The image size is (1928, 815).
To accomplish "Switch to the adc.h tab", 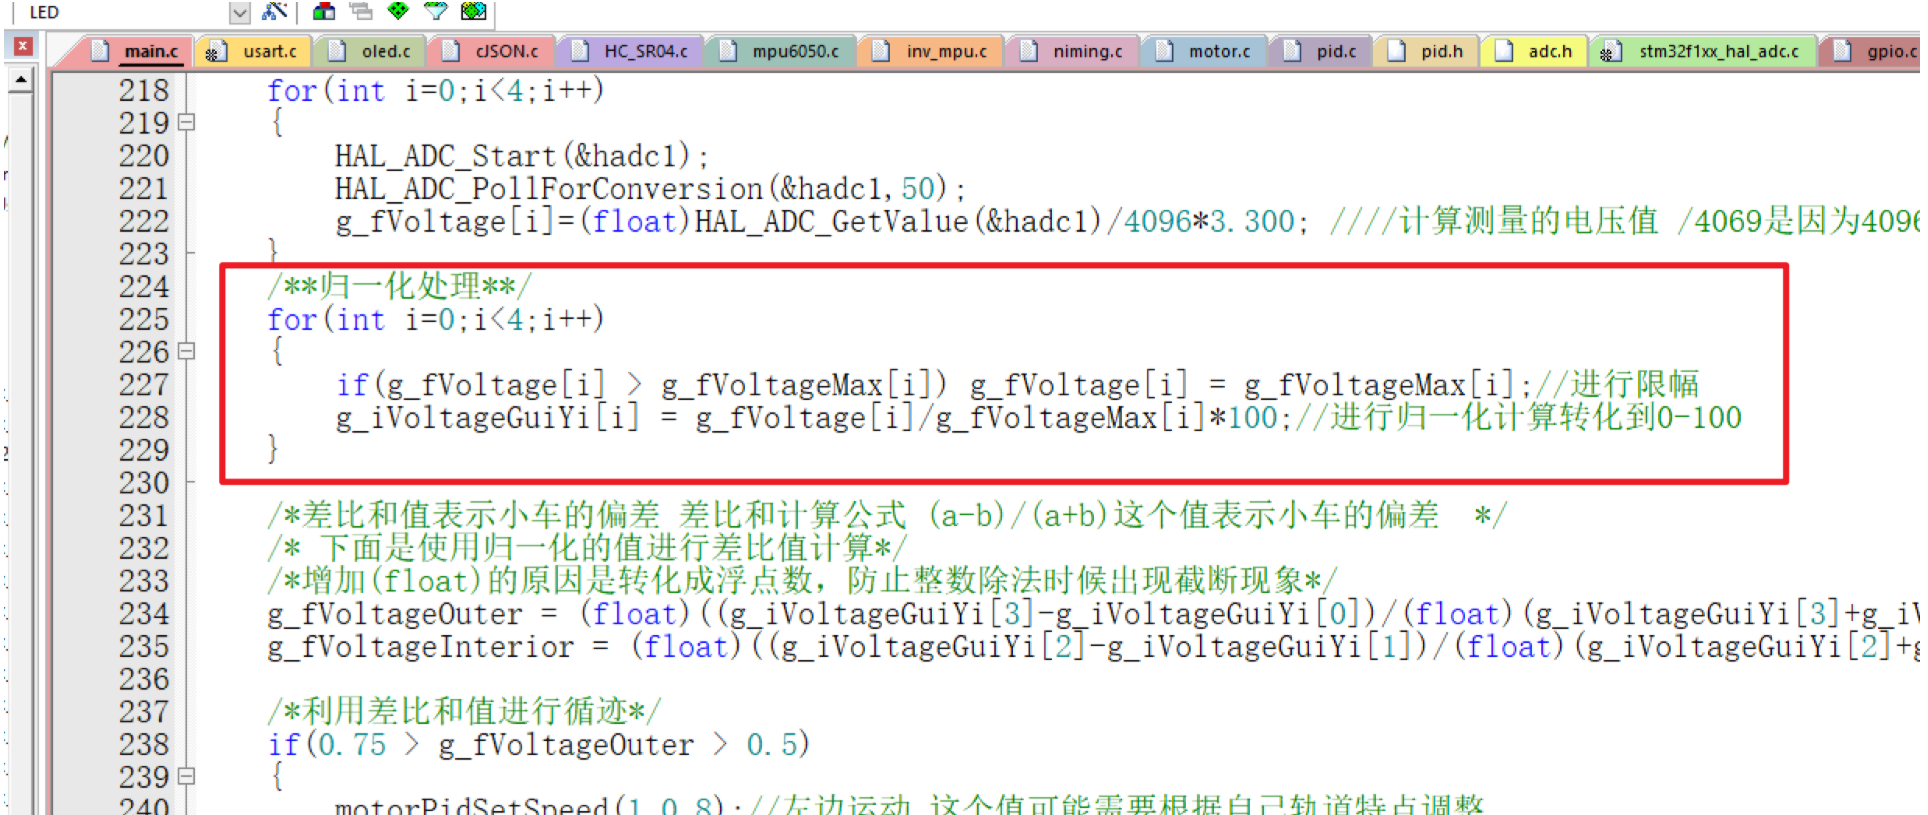I will pyautogui.click(x=1535, y=51).
